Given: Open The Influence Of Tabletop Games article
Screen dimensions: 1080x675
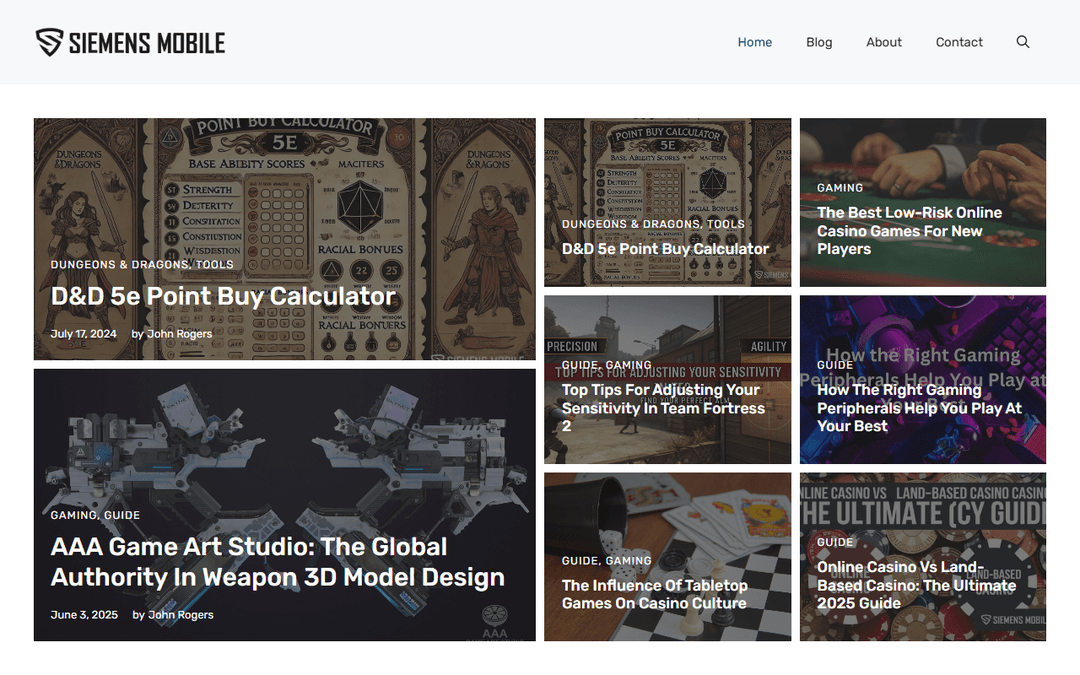Looking at the screenshot, I should (654, 594).
